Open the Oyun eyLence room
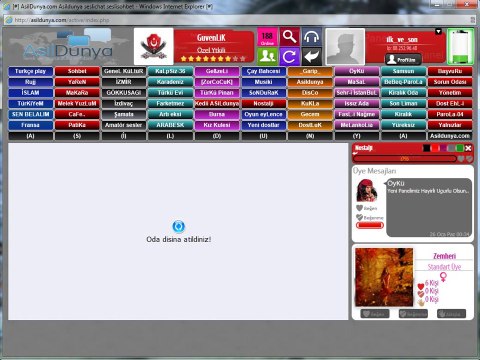480x360 pixels. click(x=264, y=114)
